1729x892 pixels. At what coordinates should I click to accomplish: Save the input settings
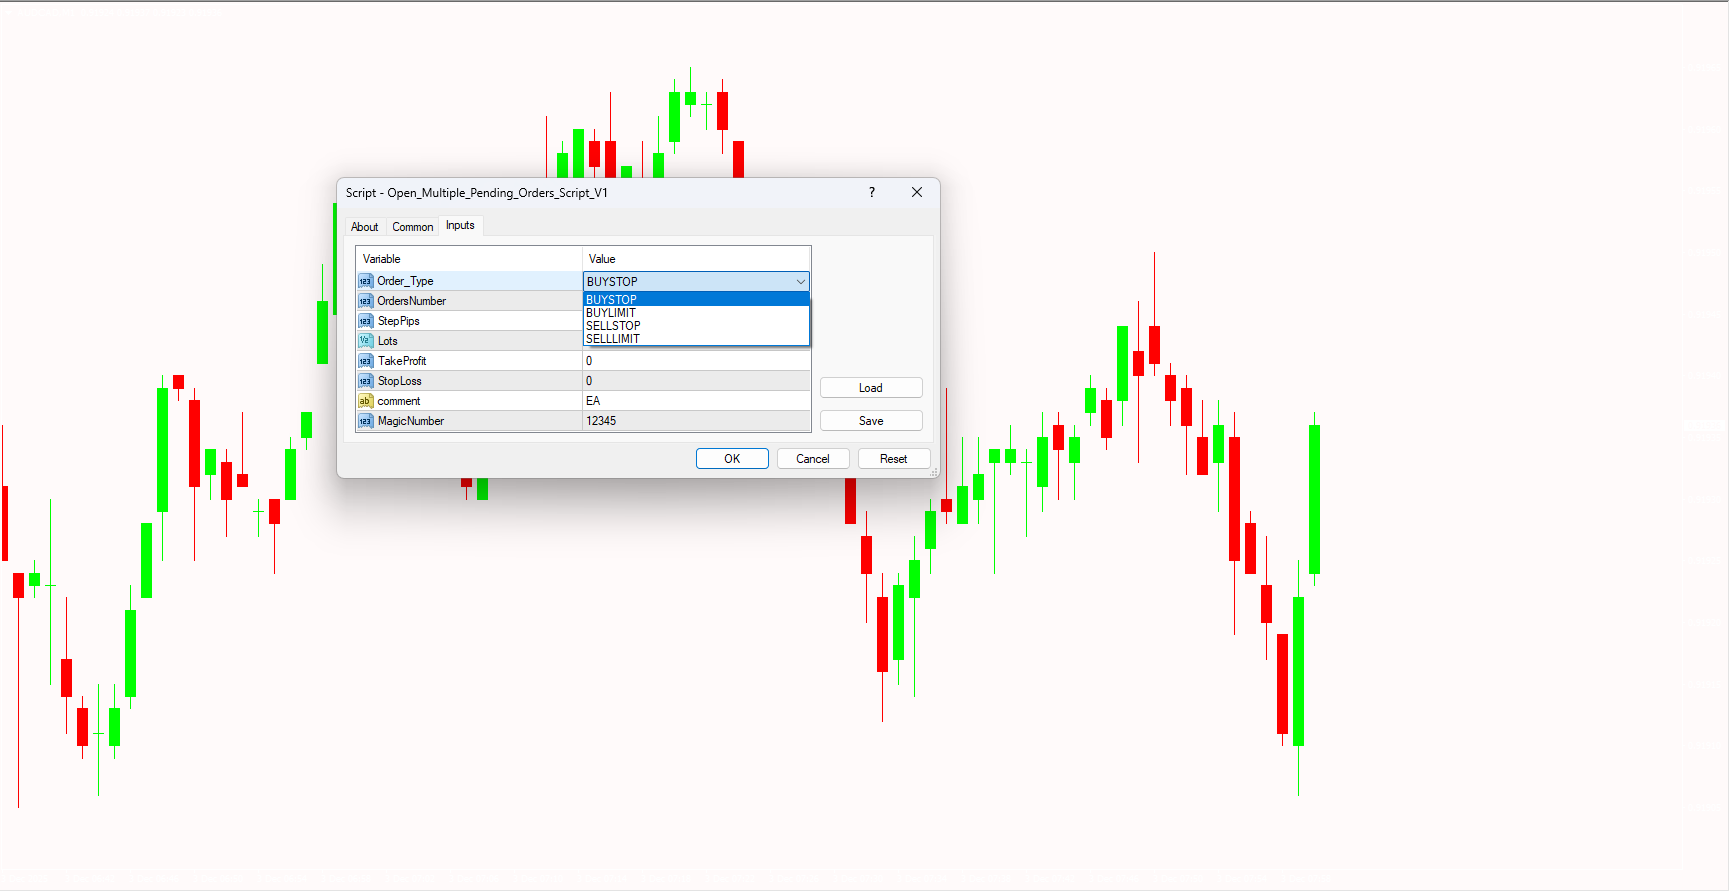pos(870,421)
